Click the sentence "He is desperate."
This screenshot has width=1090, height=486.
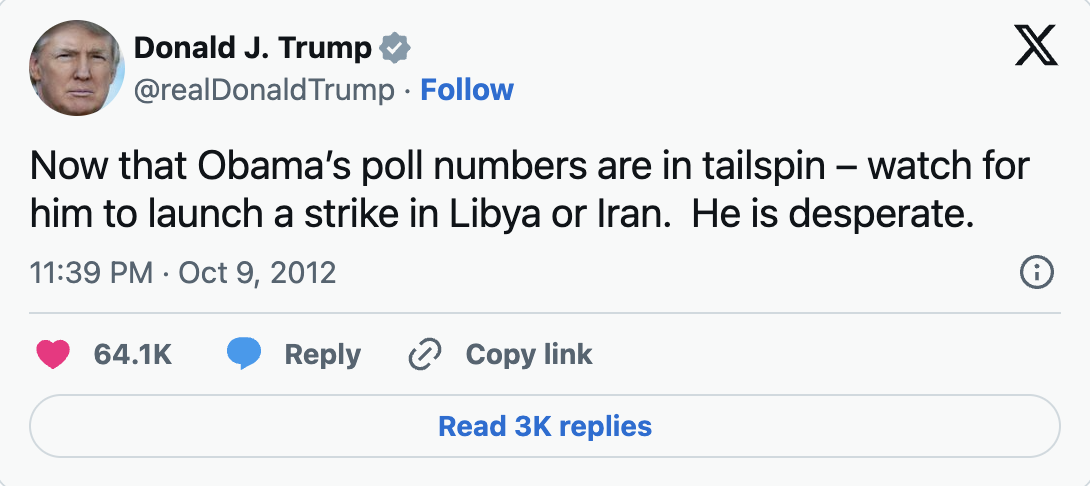(832, 214)
